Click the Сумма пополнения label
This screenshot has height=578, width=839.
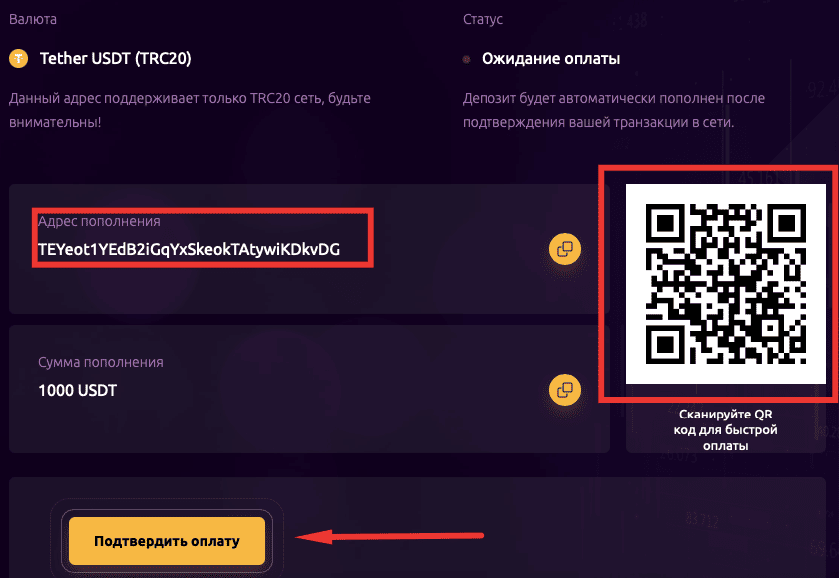click(101, 362)
